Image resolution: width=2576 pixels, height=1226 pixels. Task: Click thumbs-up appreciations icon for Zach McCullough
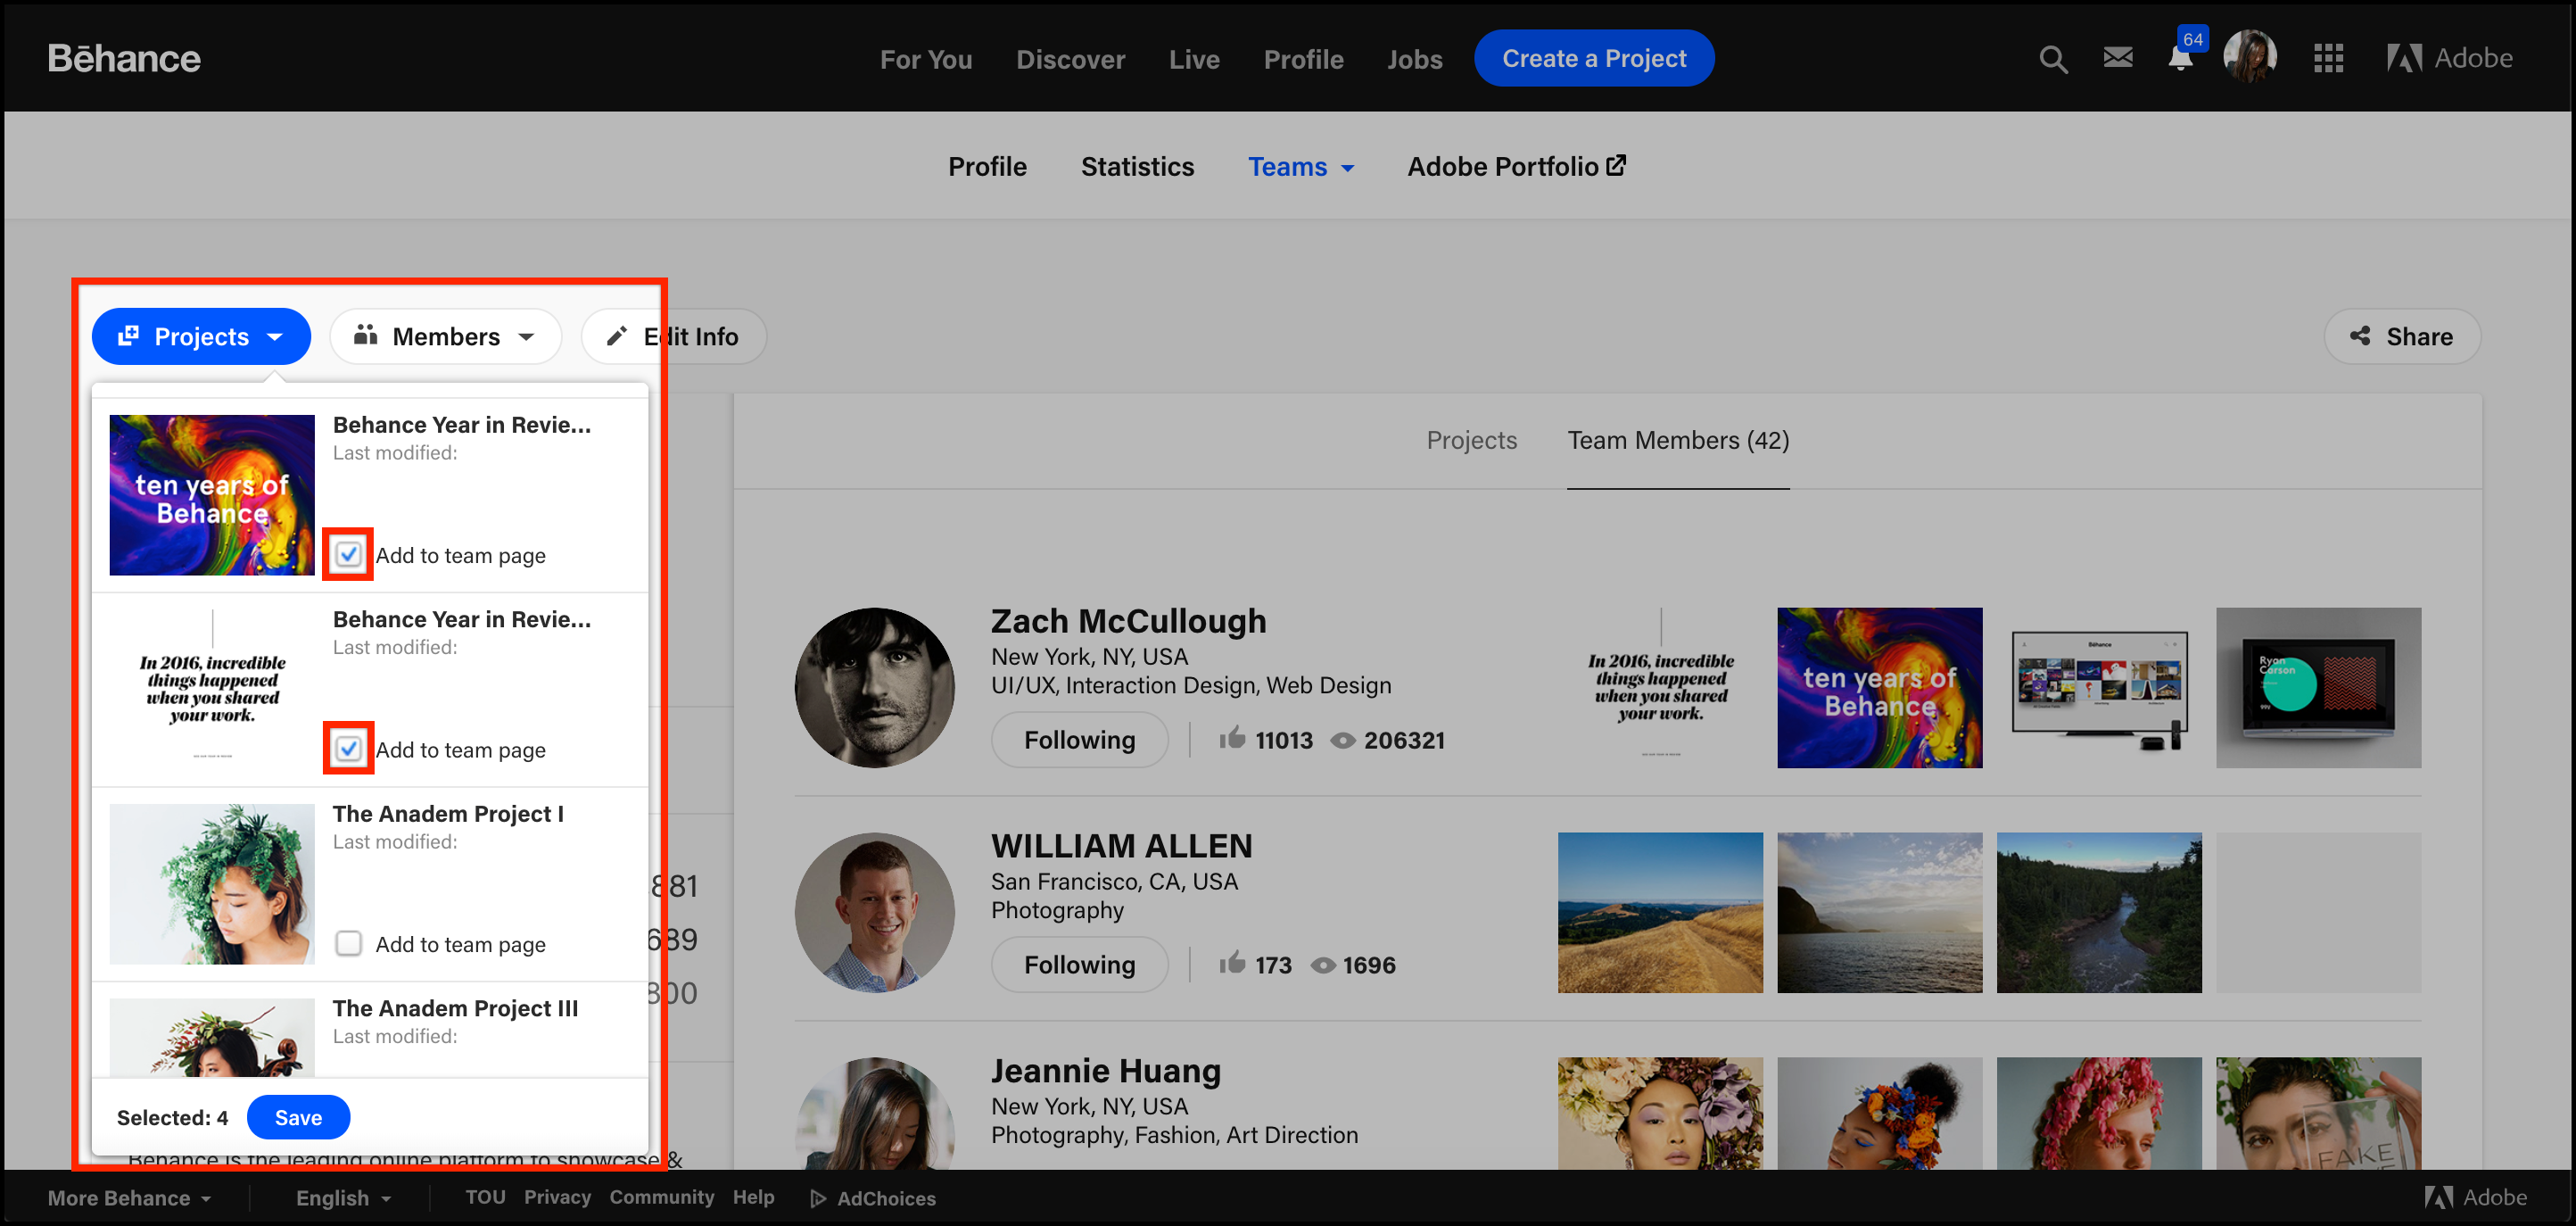click(x=1231, y=738)
